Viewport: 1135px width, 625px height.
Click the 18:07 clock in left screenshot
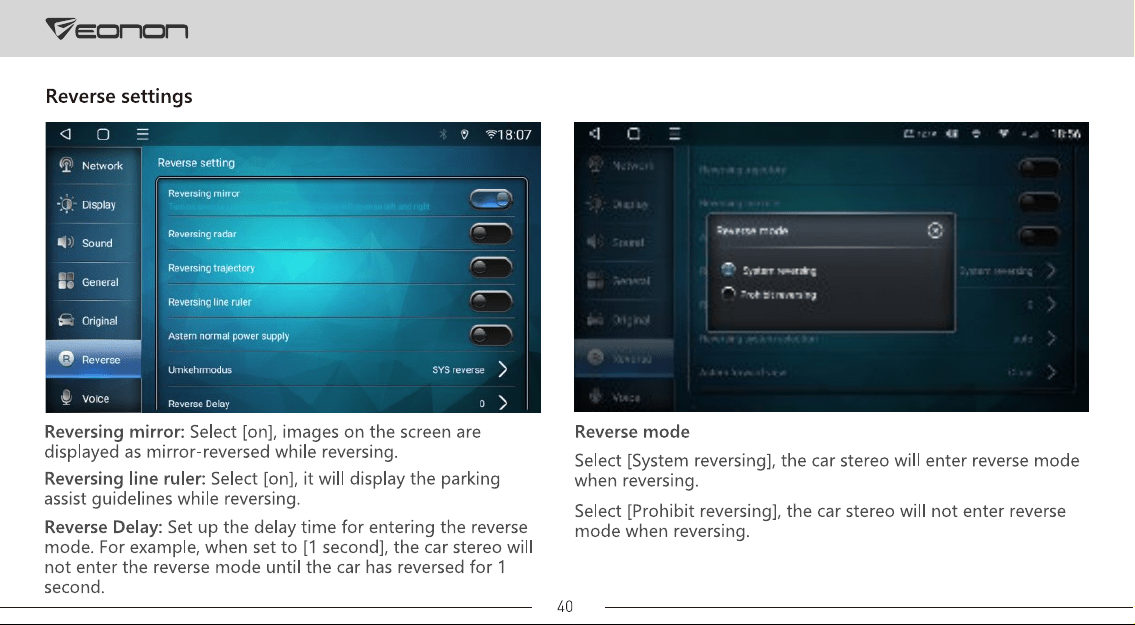point(515,135)
